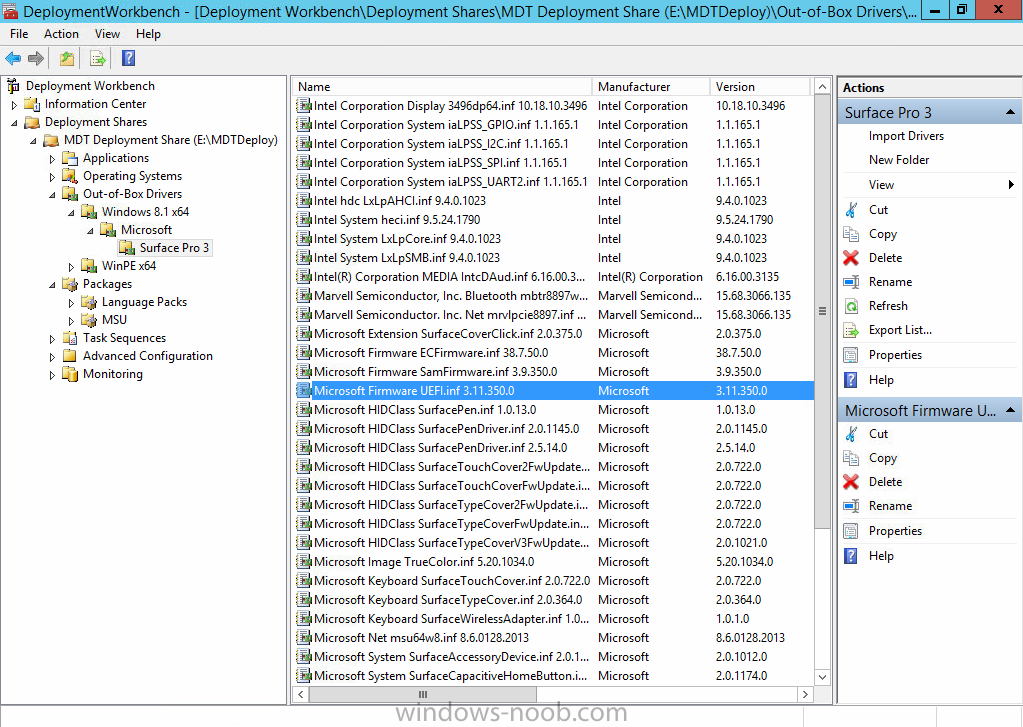Click the vertical scrollbar down arrow
The height and width of the screenshot is (727, 1023).
tap(822, 677)
